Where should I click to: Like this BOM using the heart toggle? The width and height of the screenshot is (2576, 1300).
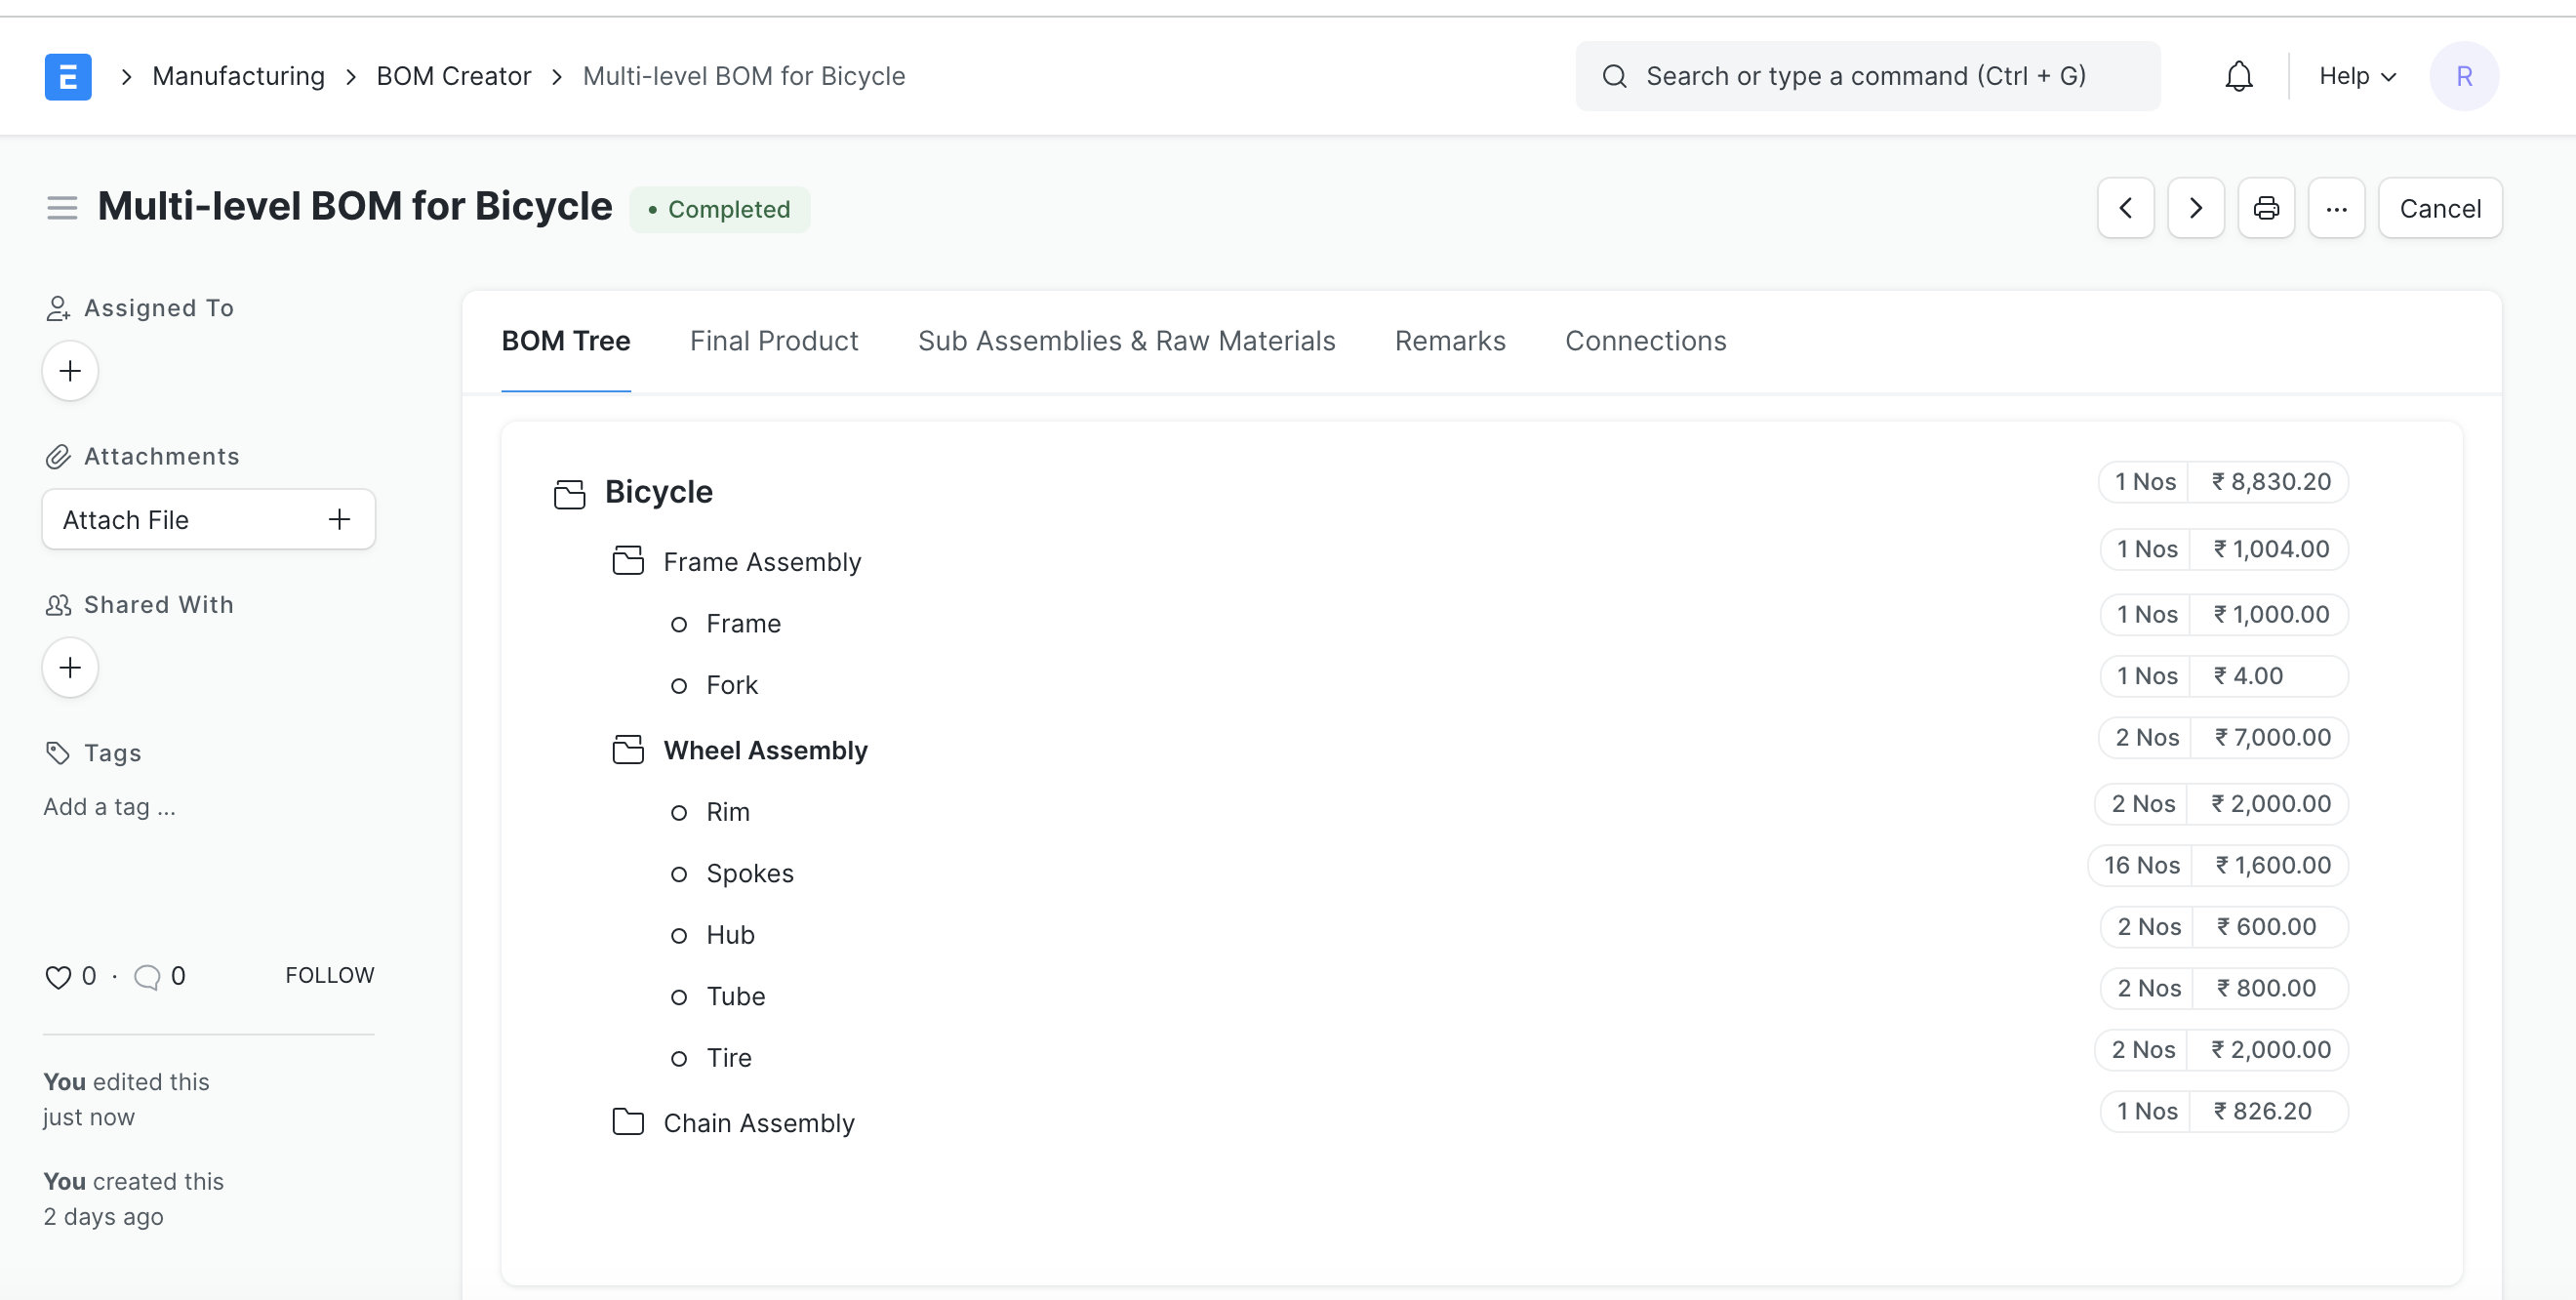tap(57, 976)
